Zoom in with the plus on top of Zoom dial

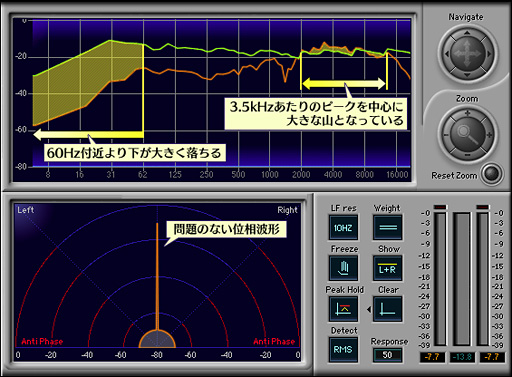point(467,113)
